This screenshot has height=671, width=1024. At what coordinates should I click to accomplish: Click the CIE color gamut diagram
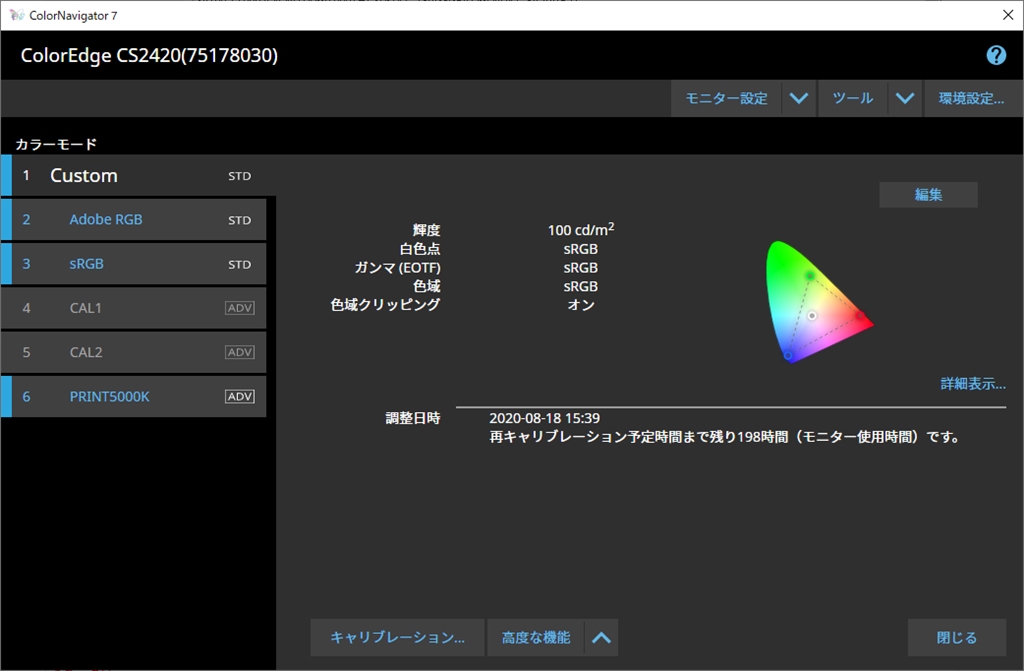pos(819,302)
